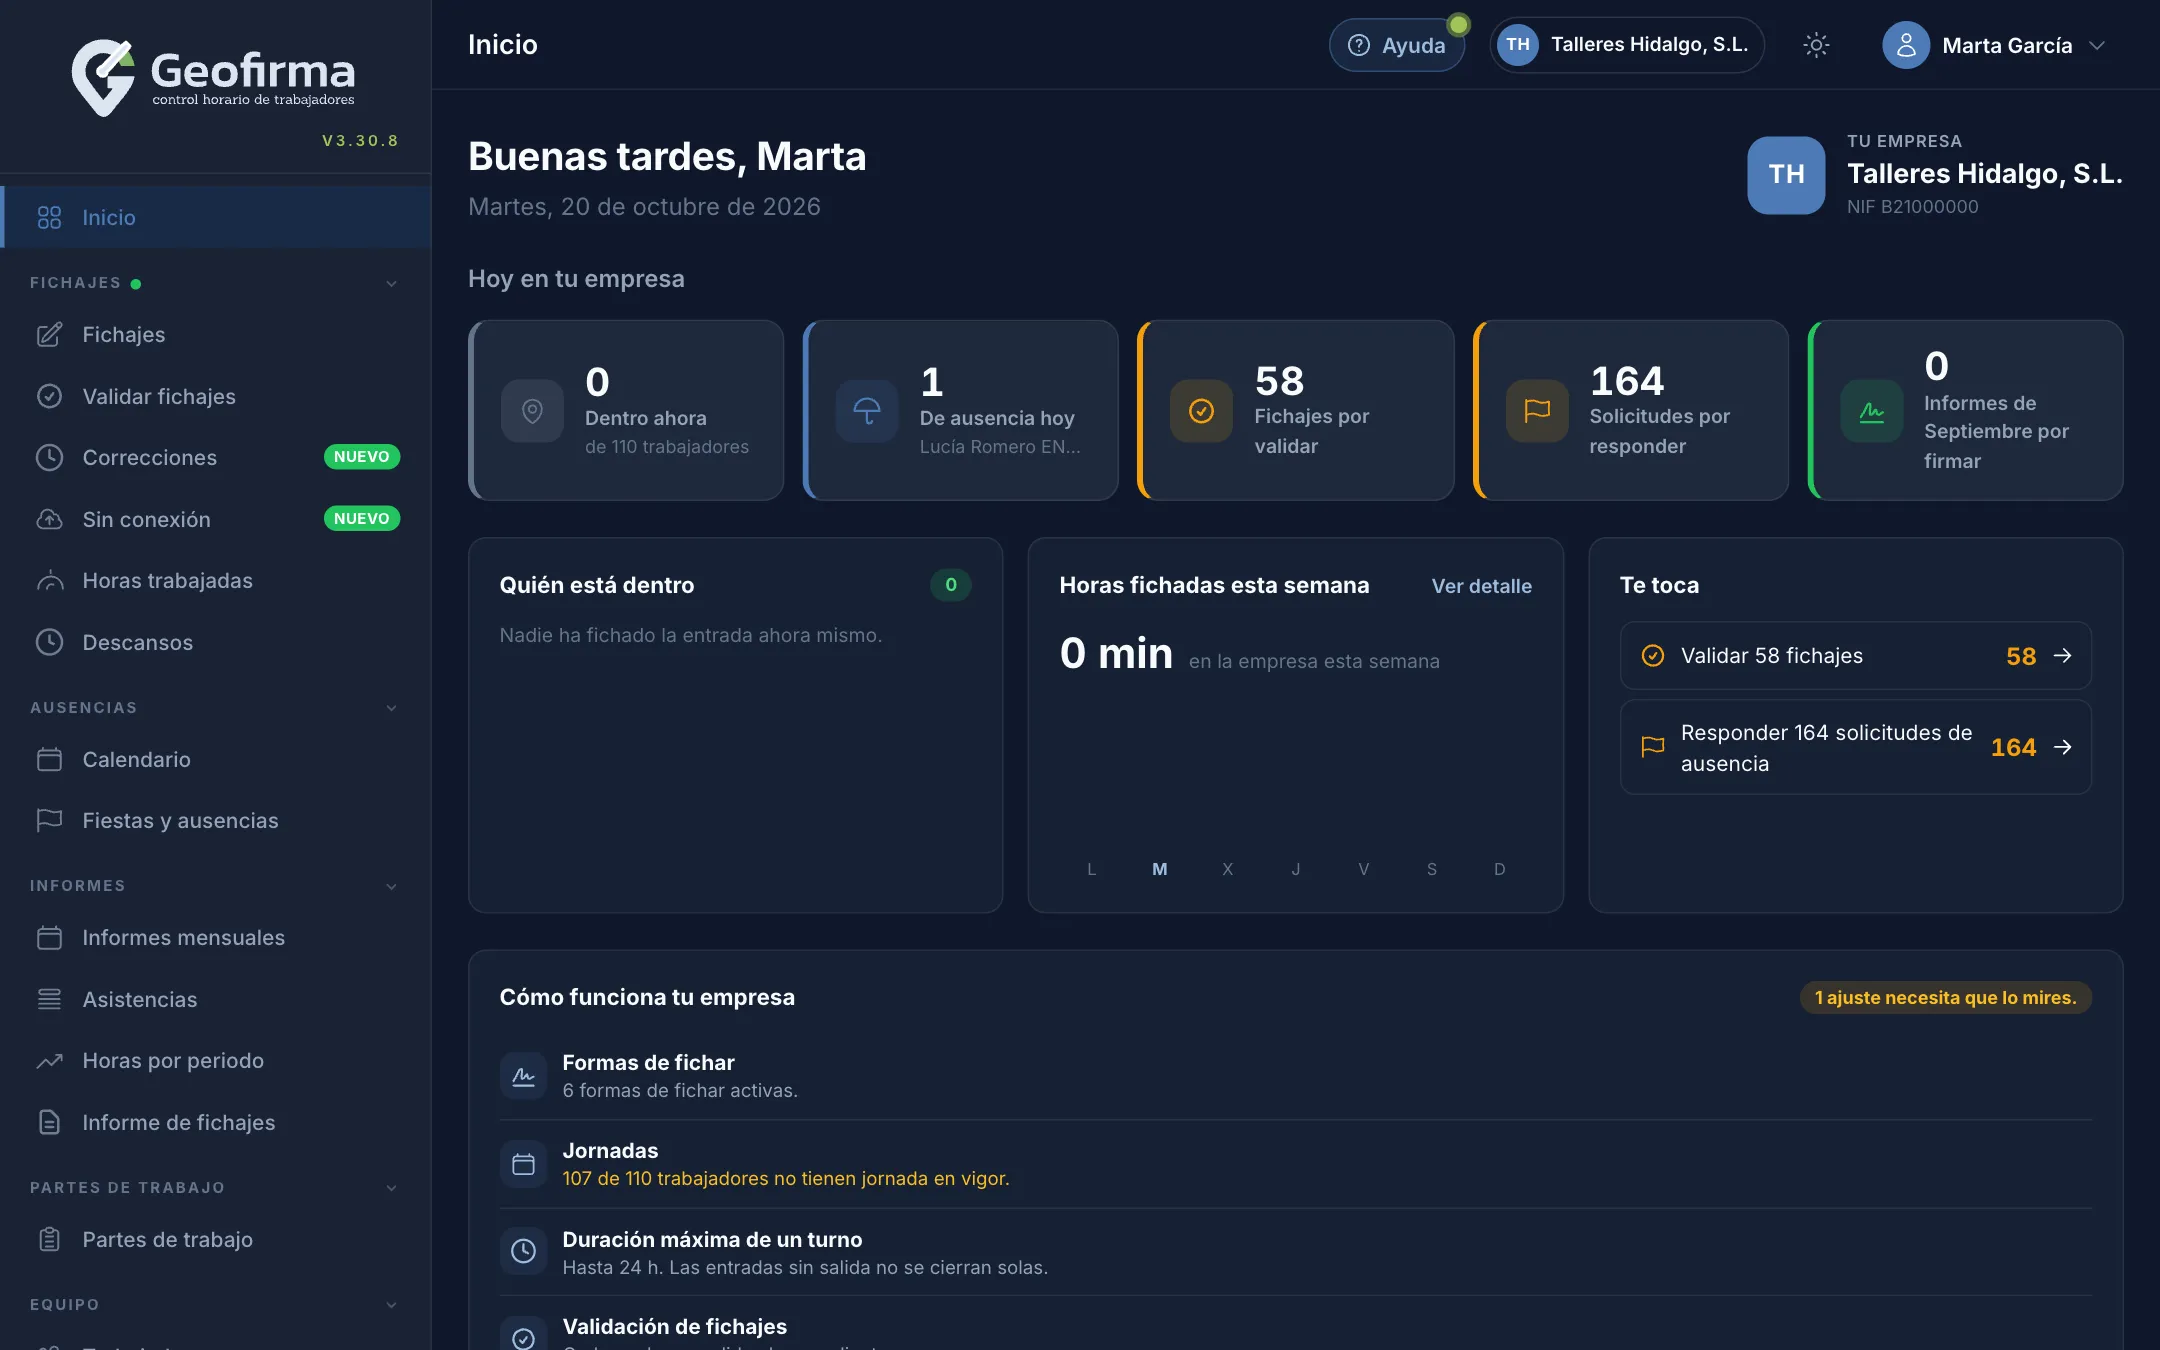Click Ver detalle link
Screen dimensions: 2160x1350
(1481, 586)
